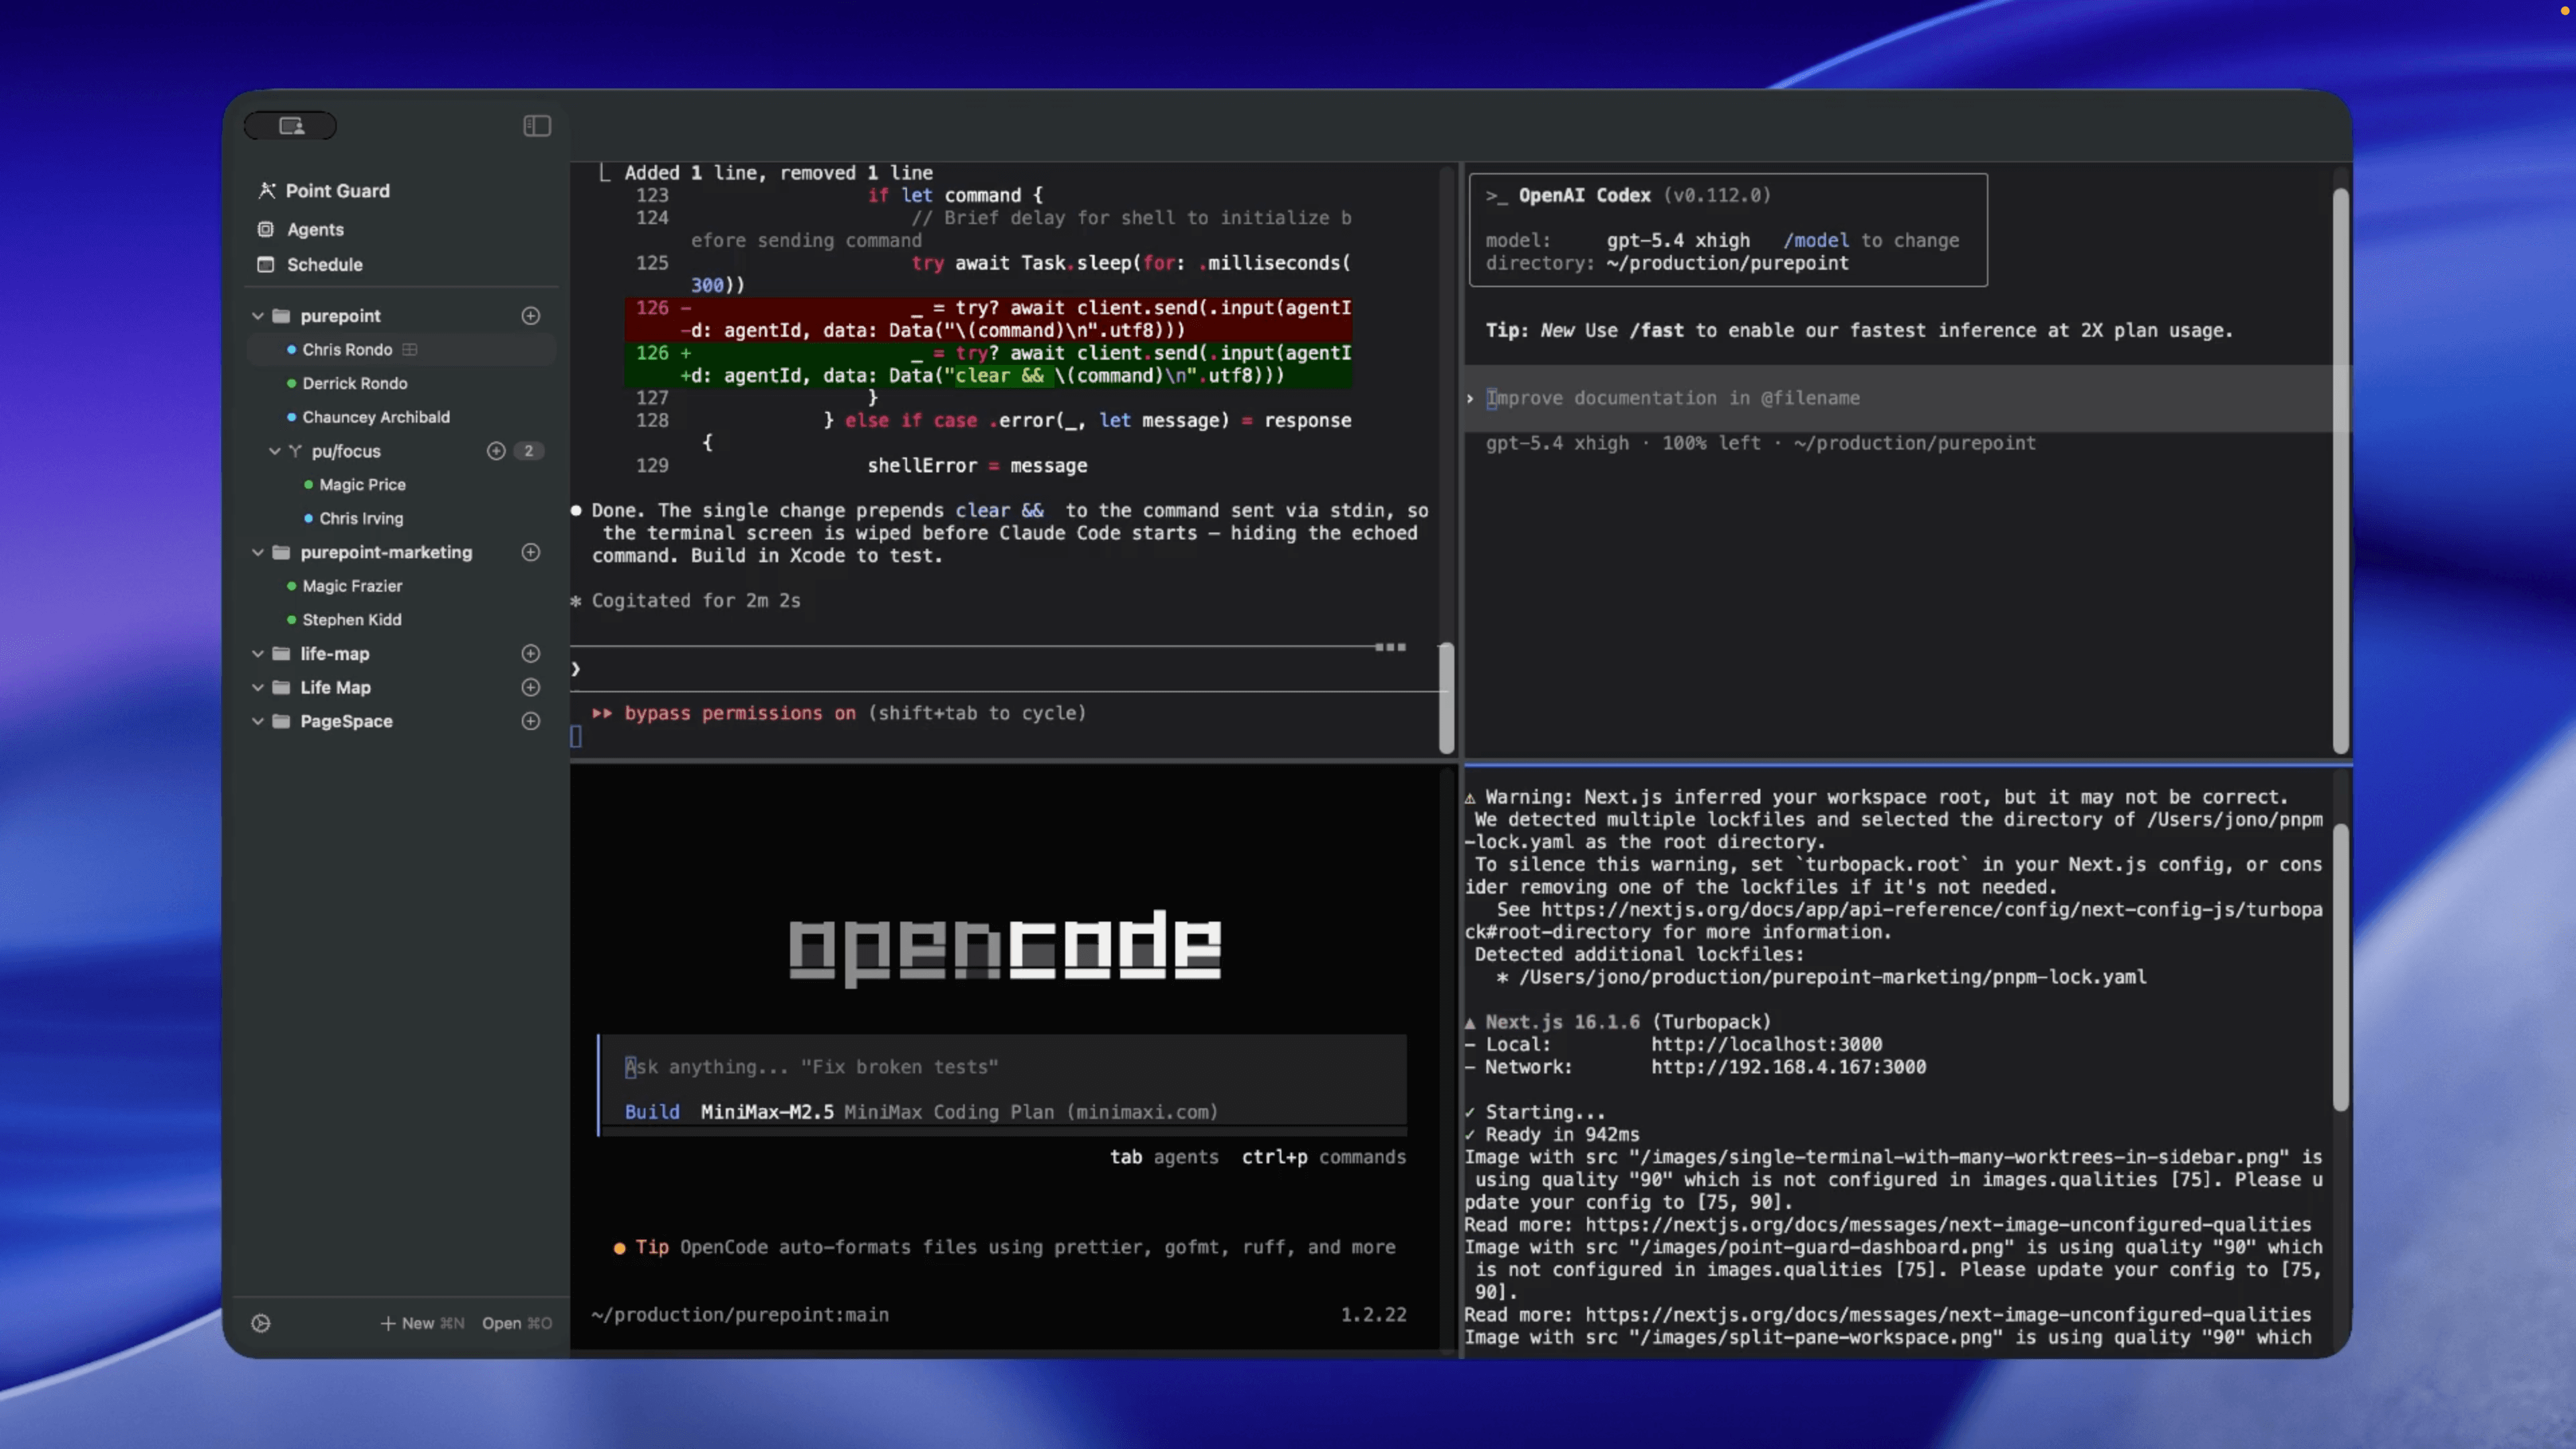Click the Point Guard icon
Screen dimensions: 2576x1449
click(x=266, y=190)
